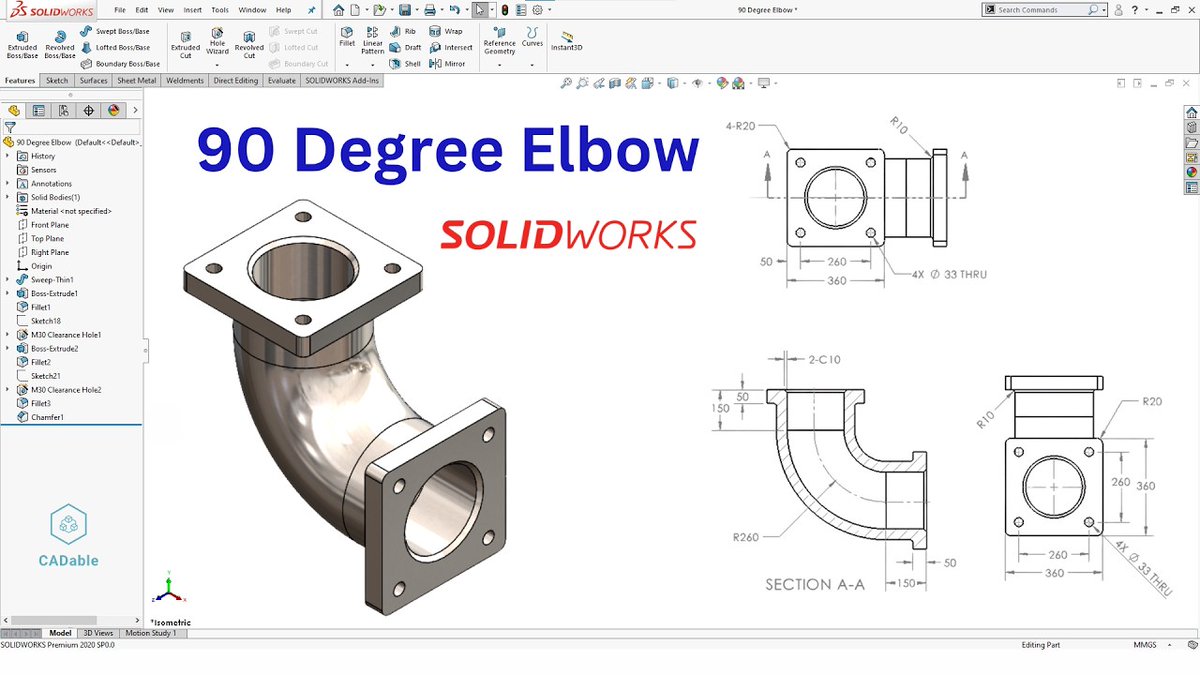Choose the Lofted Boss/Base command
This screenshot has width=1200, height=675.
click(x=116, y=47)
